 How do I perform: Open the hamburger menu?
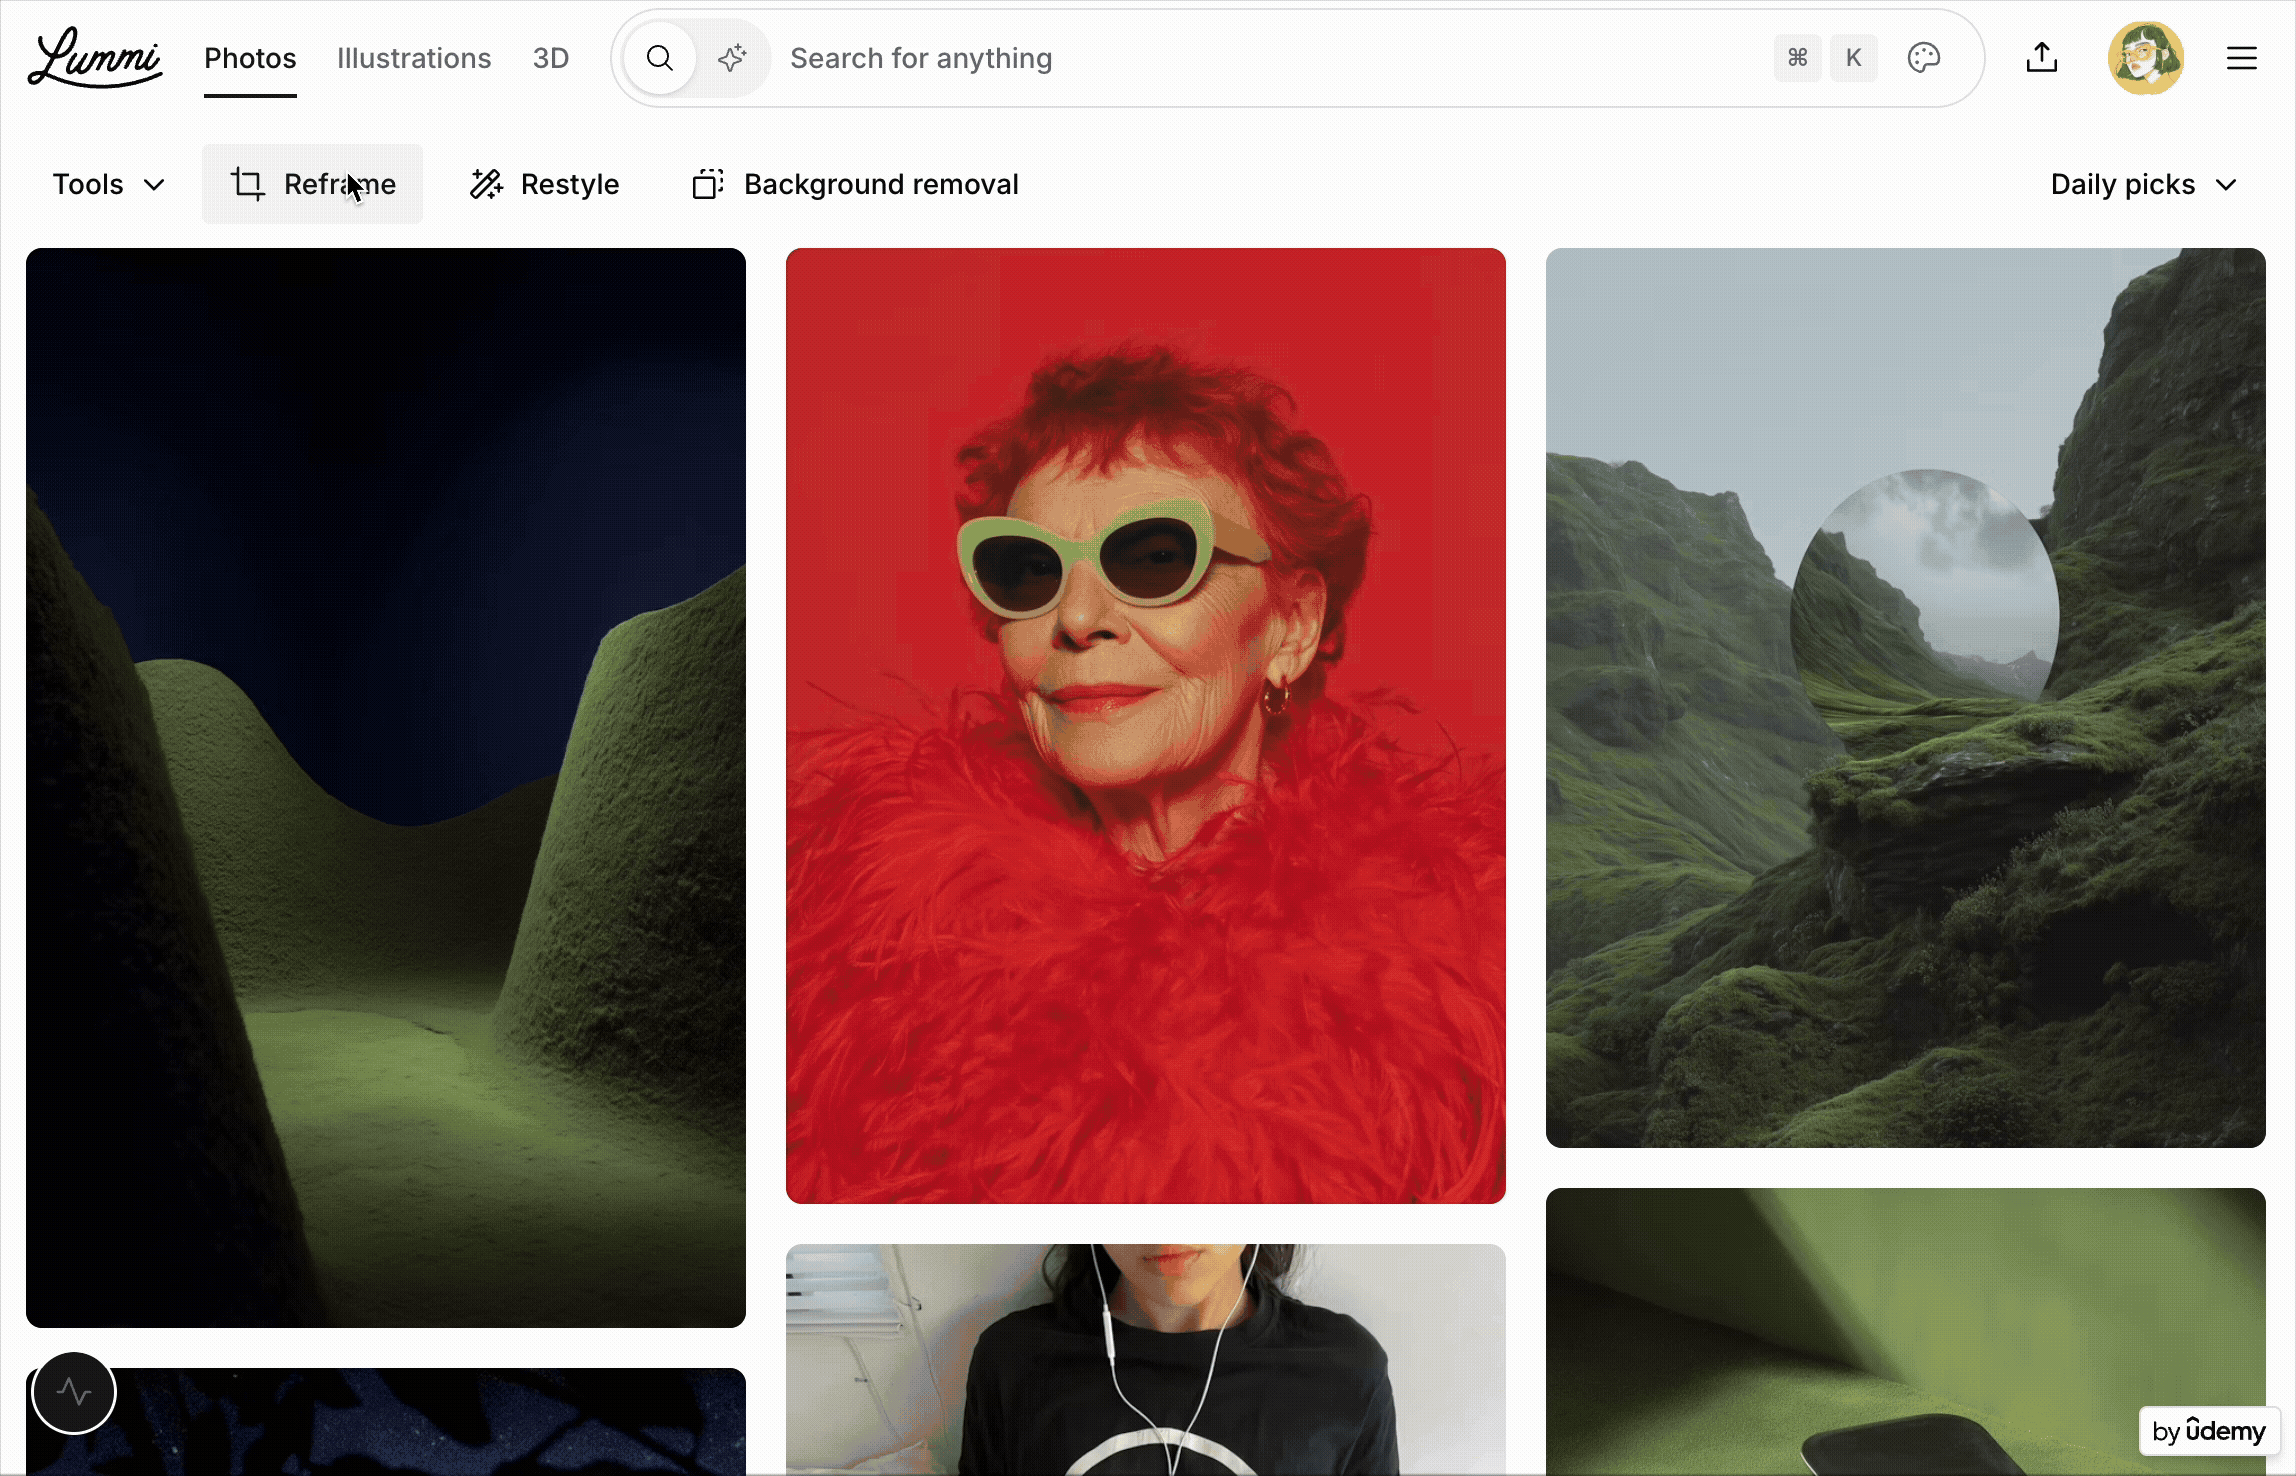2241,58
